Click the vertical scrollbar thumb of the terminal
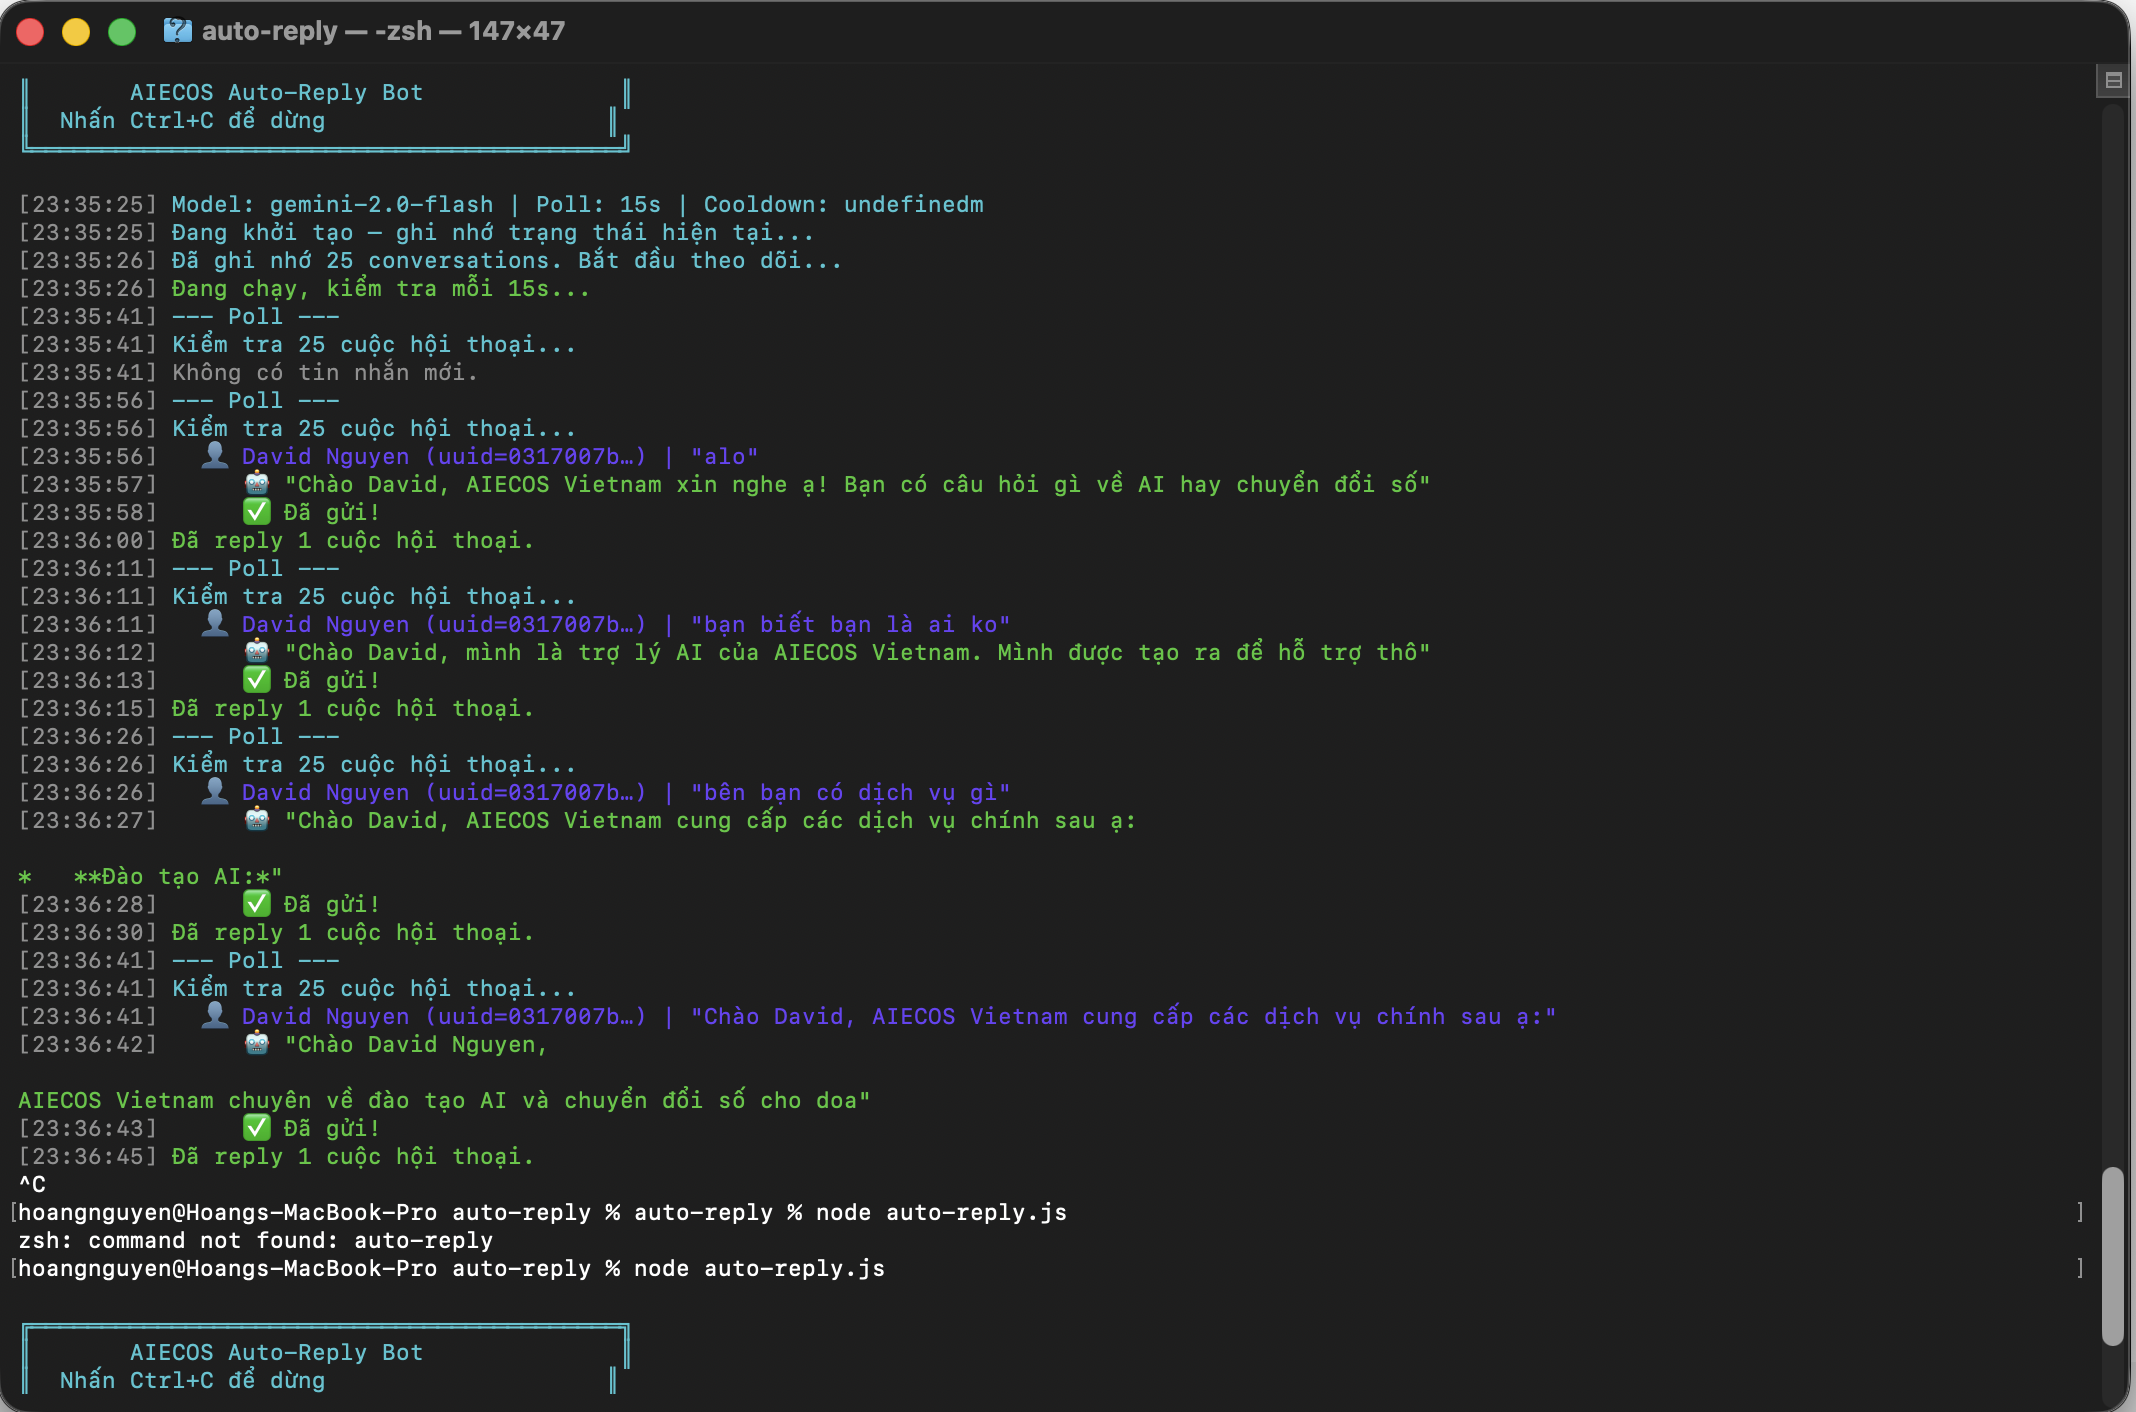 (2112, 1256)
